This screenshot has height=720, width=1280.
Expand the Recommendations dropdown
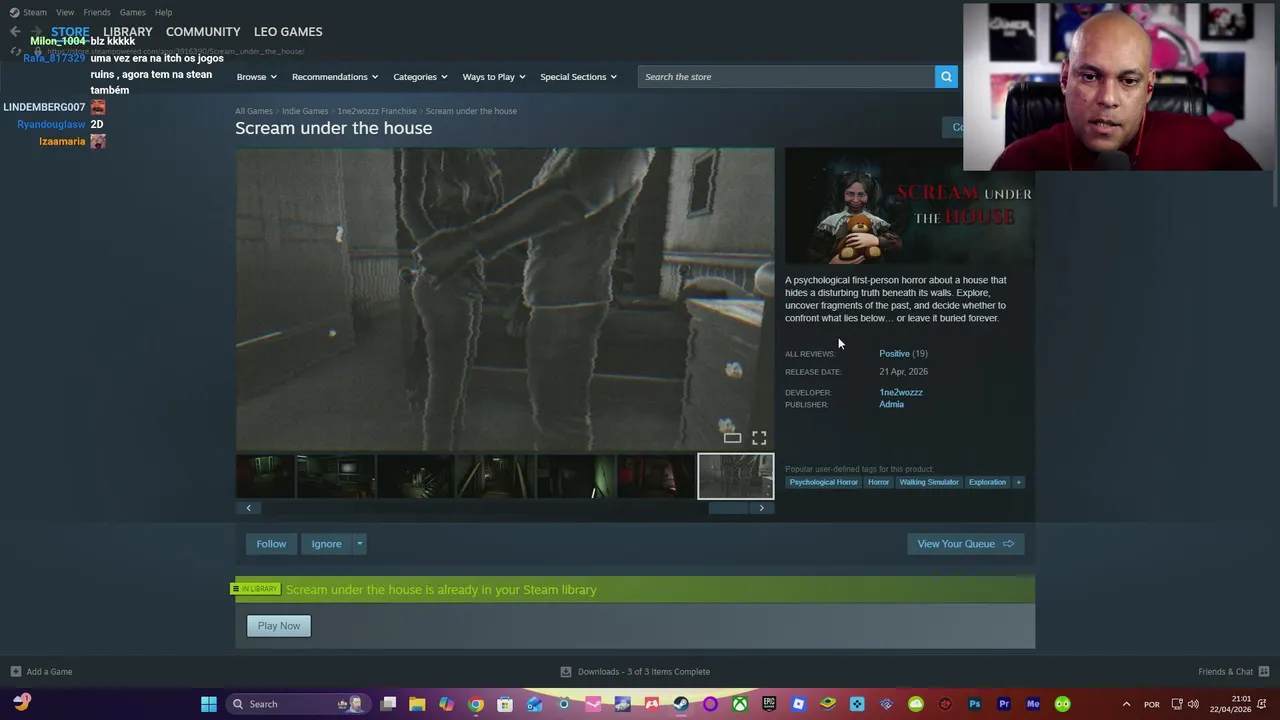(335, 77)
